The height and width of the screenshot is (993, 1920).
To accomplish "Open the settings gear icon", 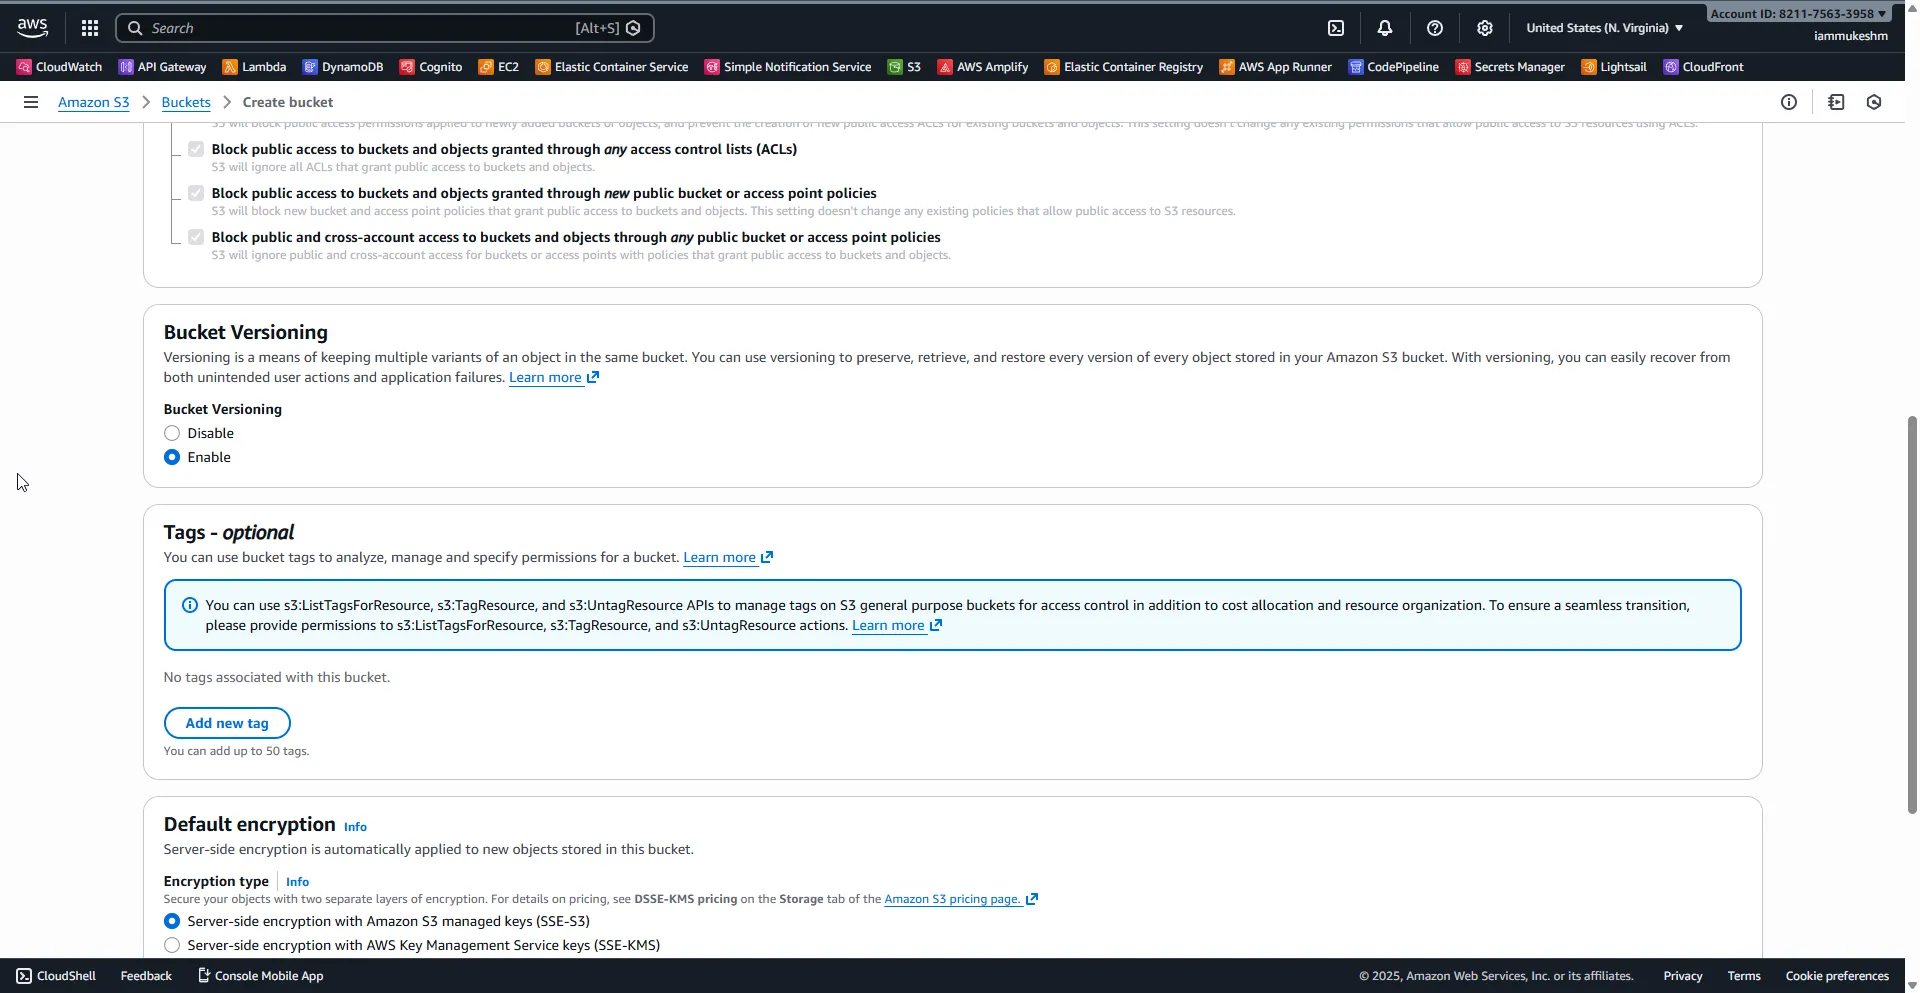I will tap(1484, 27).
